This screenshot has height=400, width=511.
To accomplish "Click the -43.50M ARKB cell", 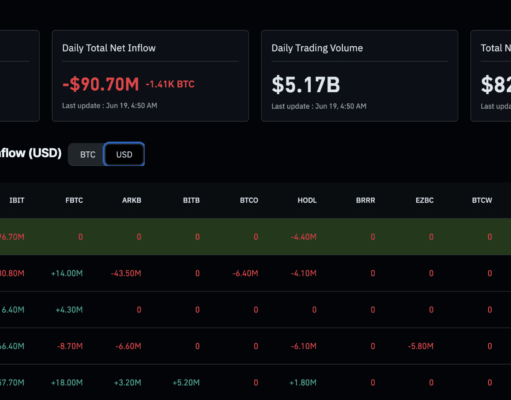I will pos(126,273).
